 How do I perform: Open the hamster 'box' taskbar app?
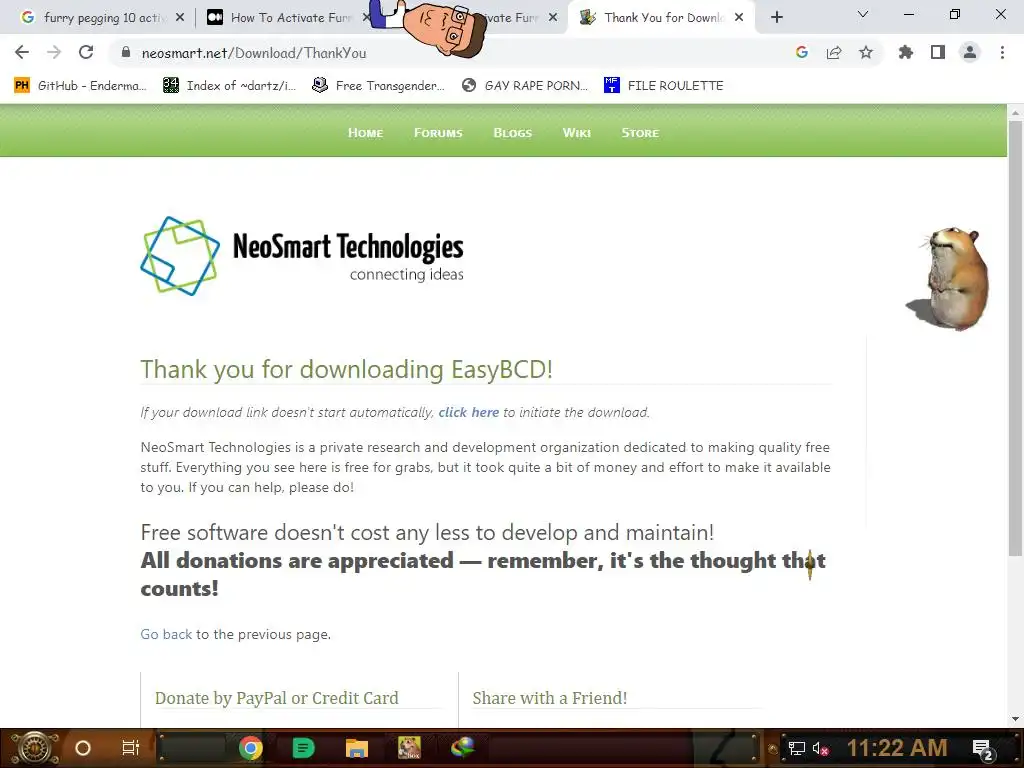point(409,748)
